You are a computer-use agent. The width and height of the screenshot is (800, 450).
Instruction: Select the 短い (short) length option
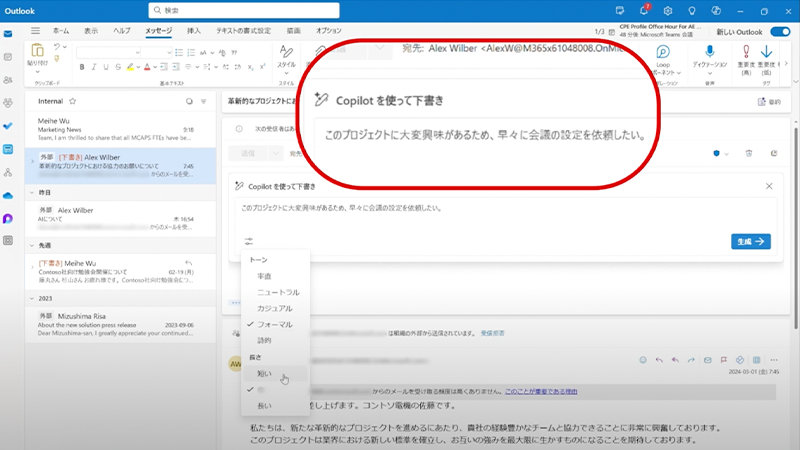point(265,373)
